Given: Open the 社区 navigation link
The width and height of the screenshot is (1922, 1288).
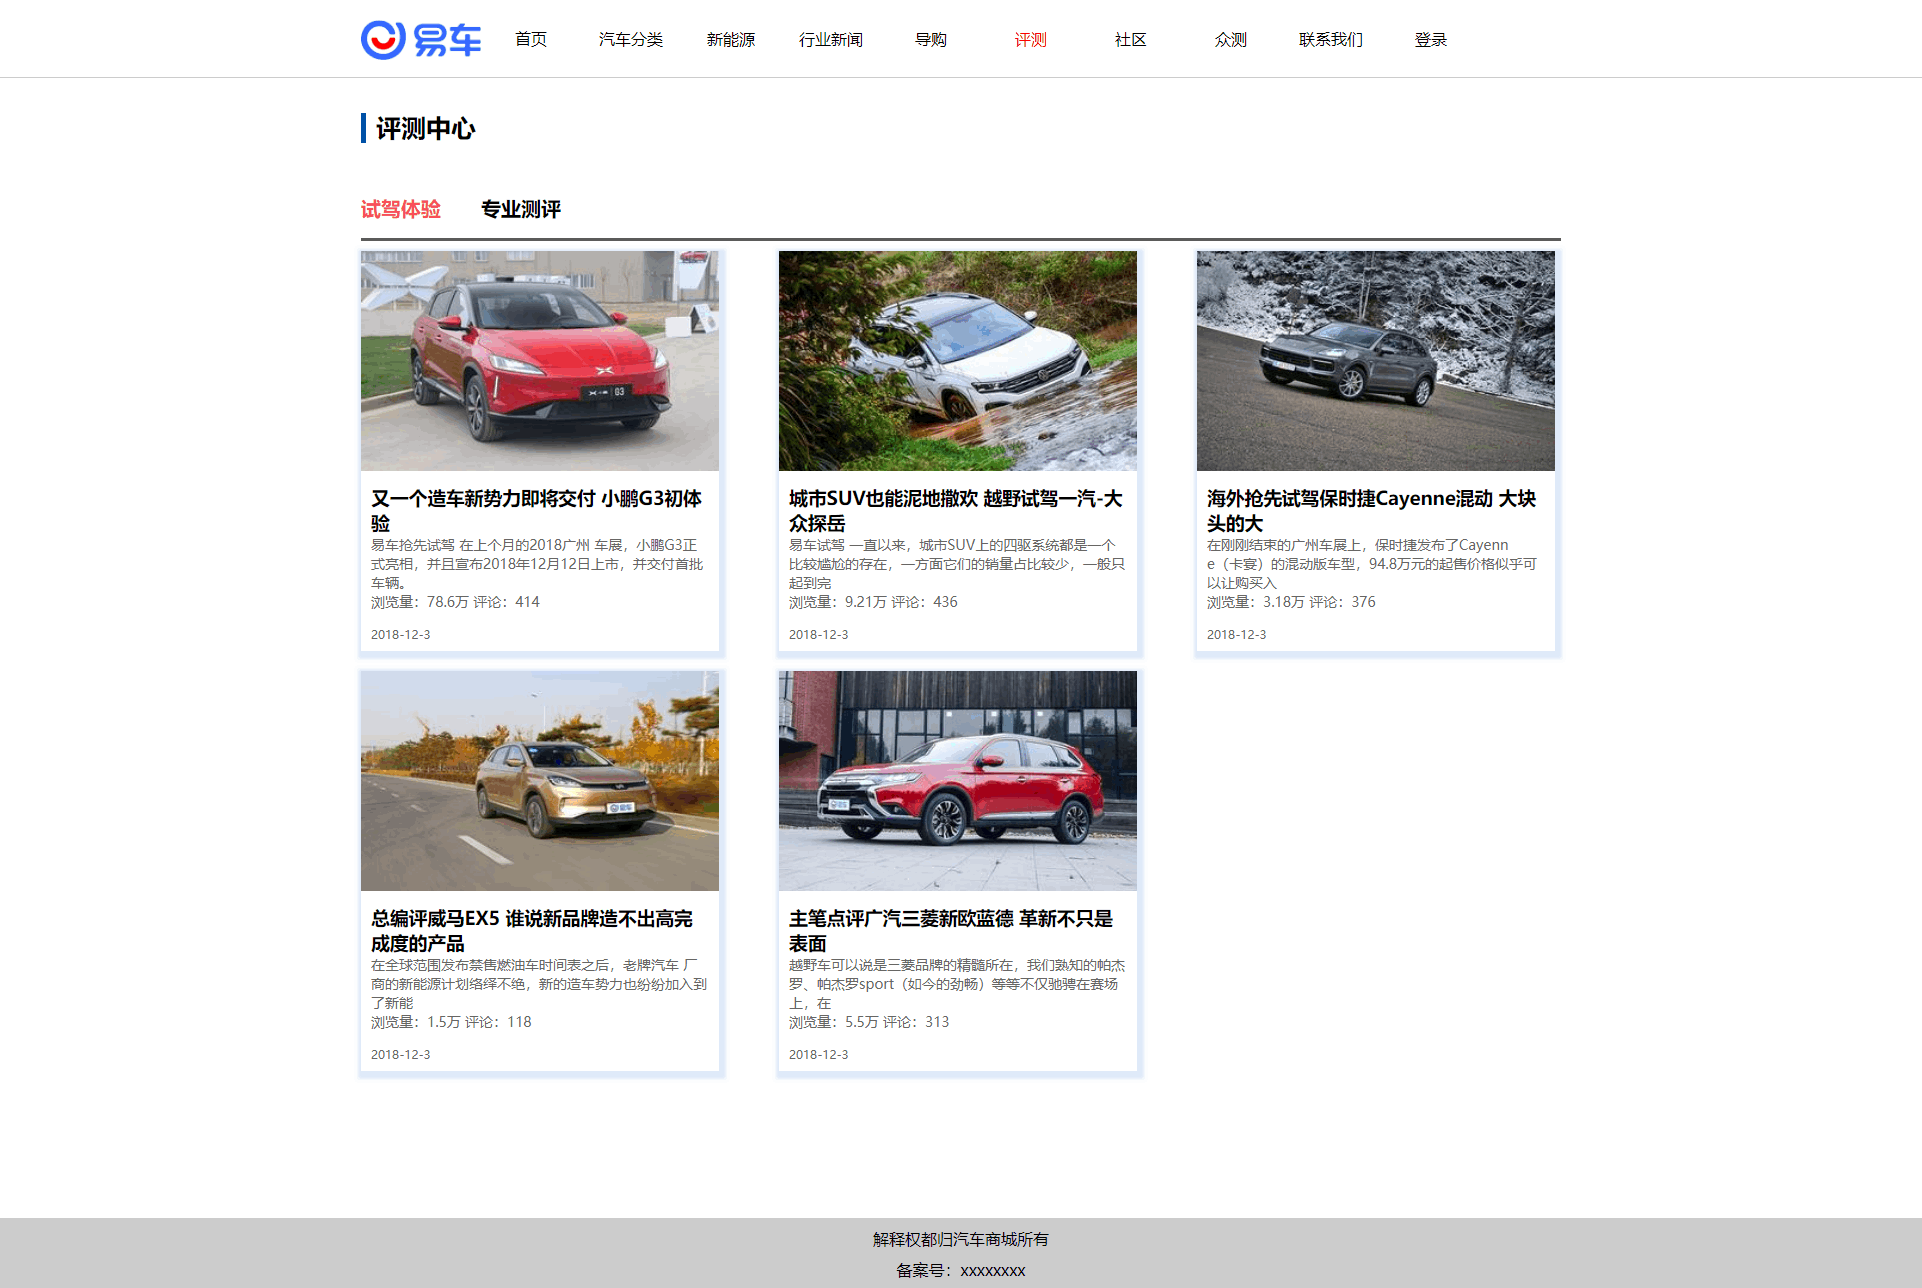Looking at the screenshot, I should (1131, 40).
